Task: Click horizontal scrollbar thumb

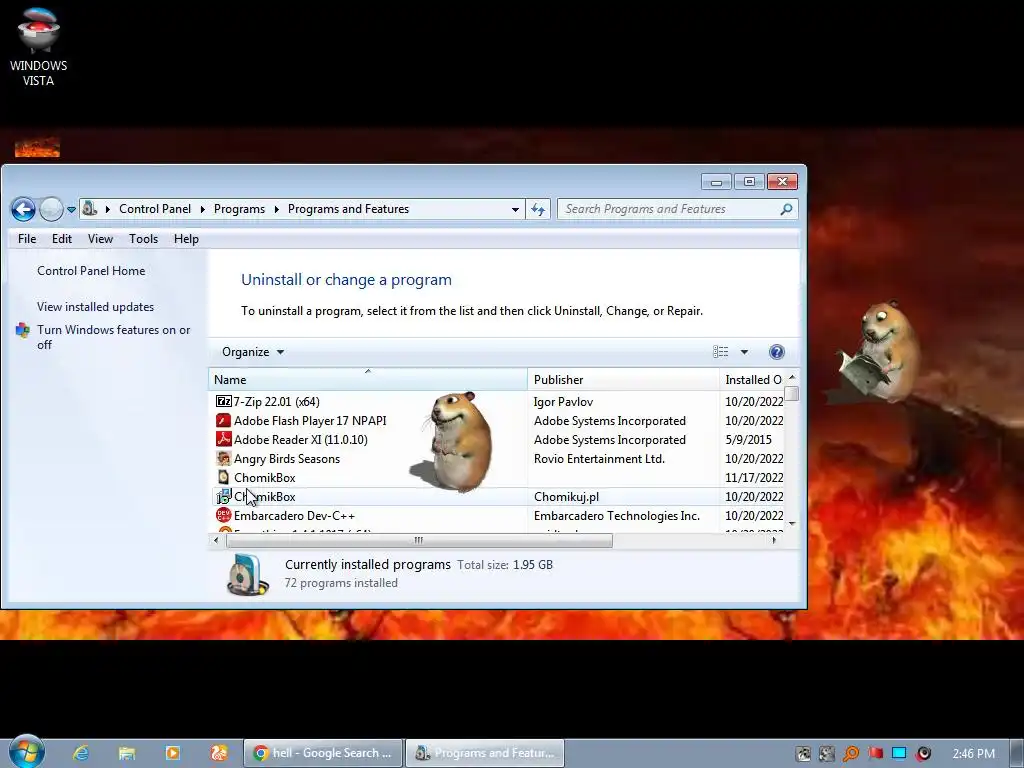Action: pyautogui.click(x=419, y=540)
